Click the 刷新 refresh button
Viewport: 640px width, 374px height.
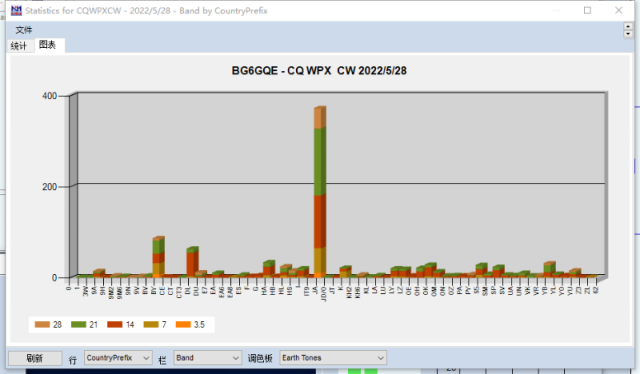tap(35, 358)
